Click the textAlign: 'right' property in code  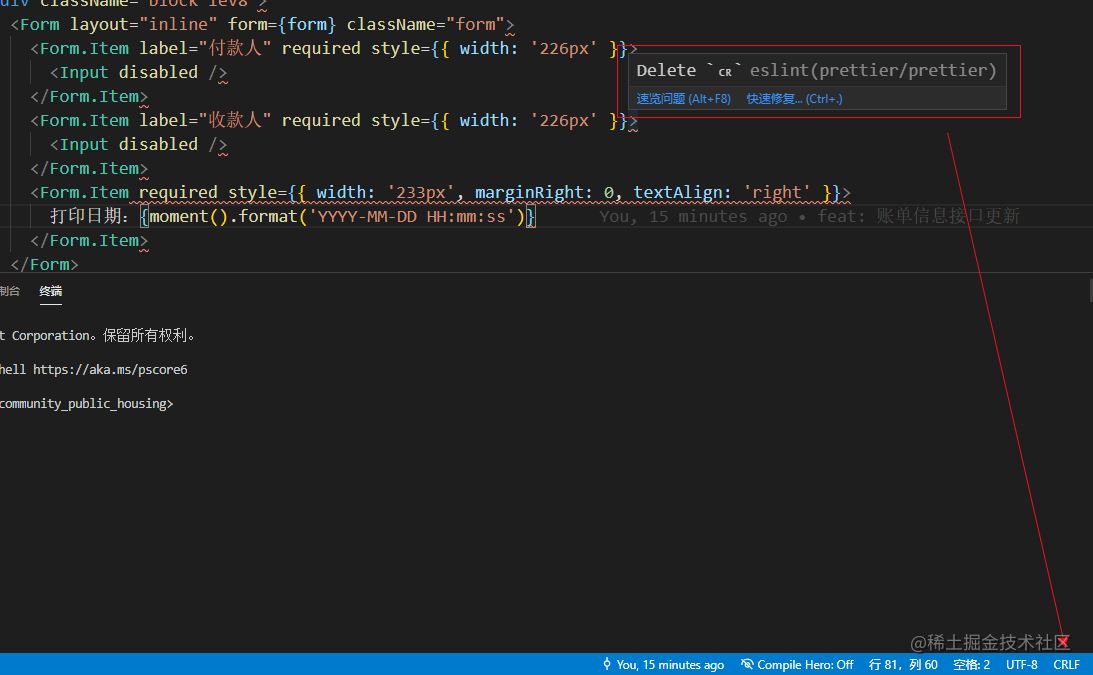pyautogui.click(x=721, y=193)
